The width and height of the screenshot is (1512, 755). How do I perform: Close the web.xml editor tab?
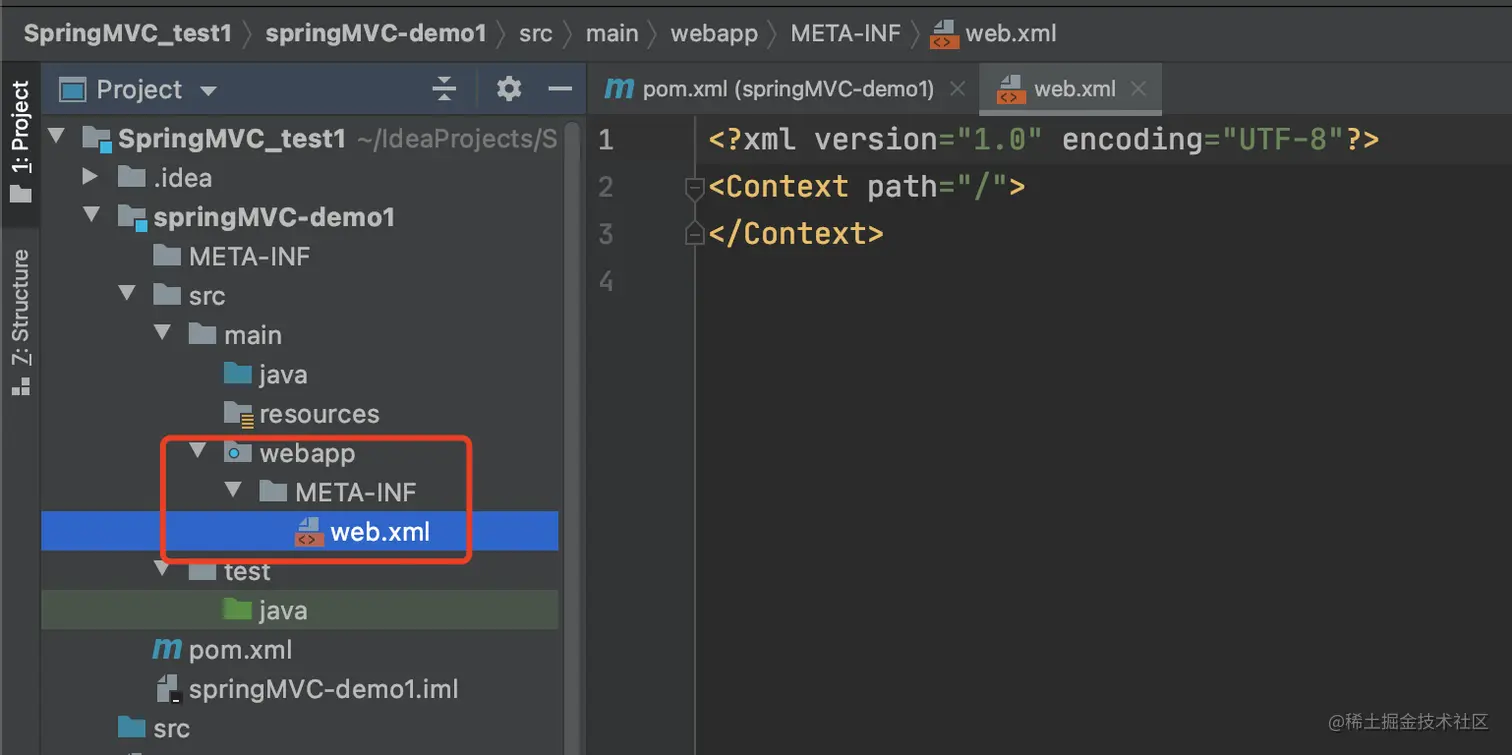[1138, 89]
